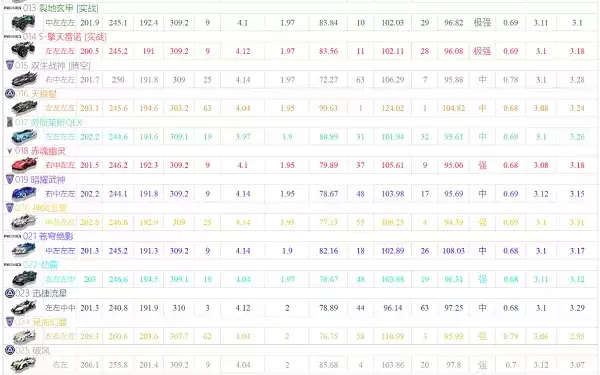Screen dimensions: 600x375
Task: Open the blue 暗耀武神 car thumbnail
Action: [24, 193]
